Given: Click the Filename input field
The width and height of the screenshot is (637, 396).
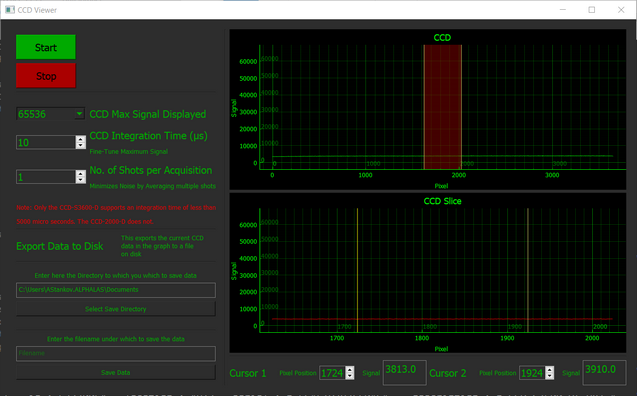Looking at the screenshot, I should tap(116, 353).
